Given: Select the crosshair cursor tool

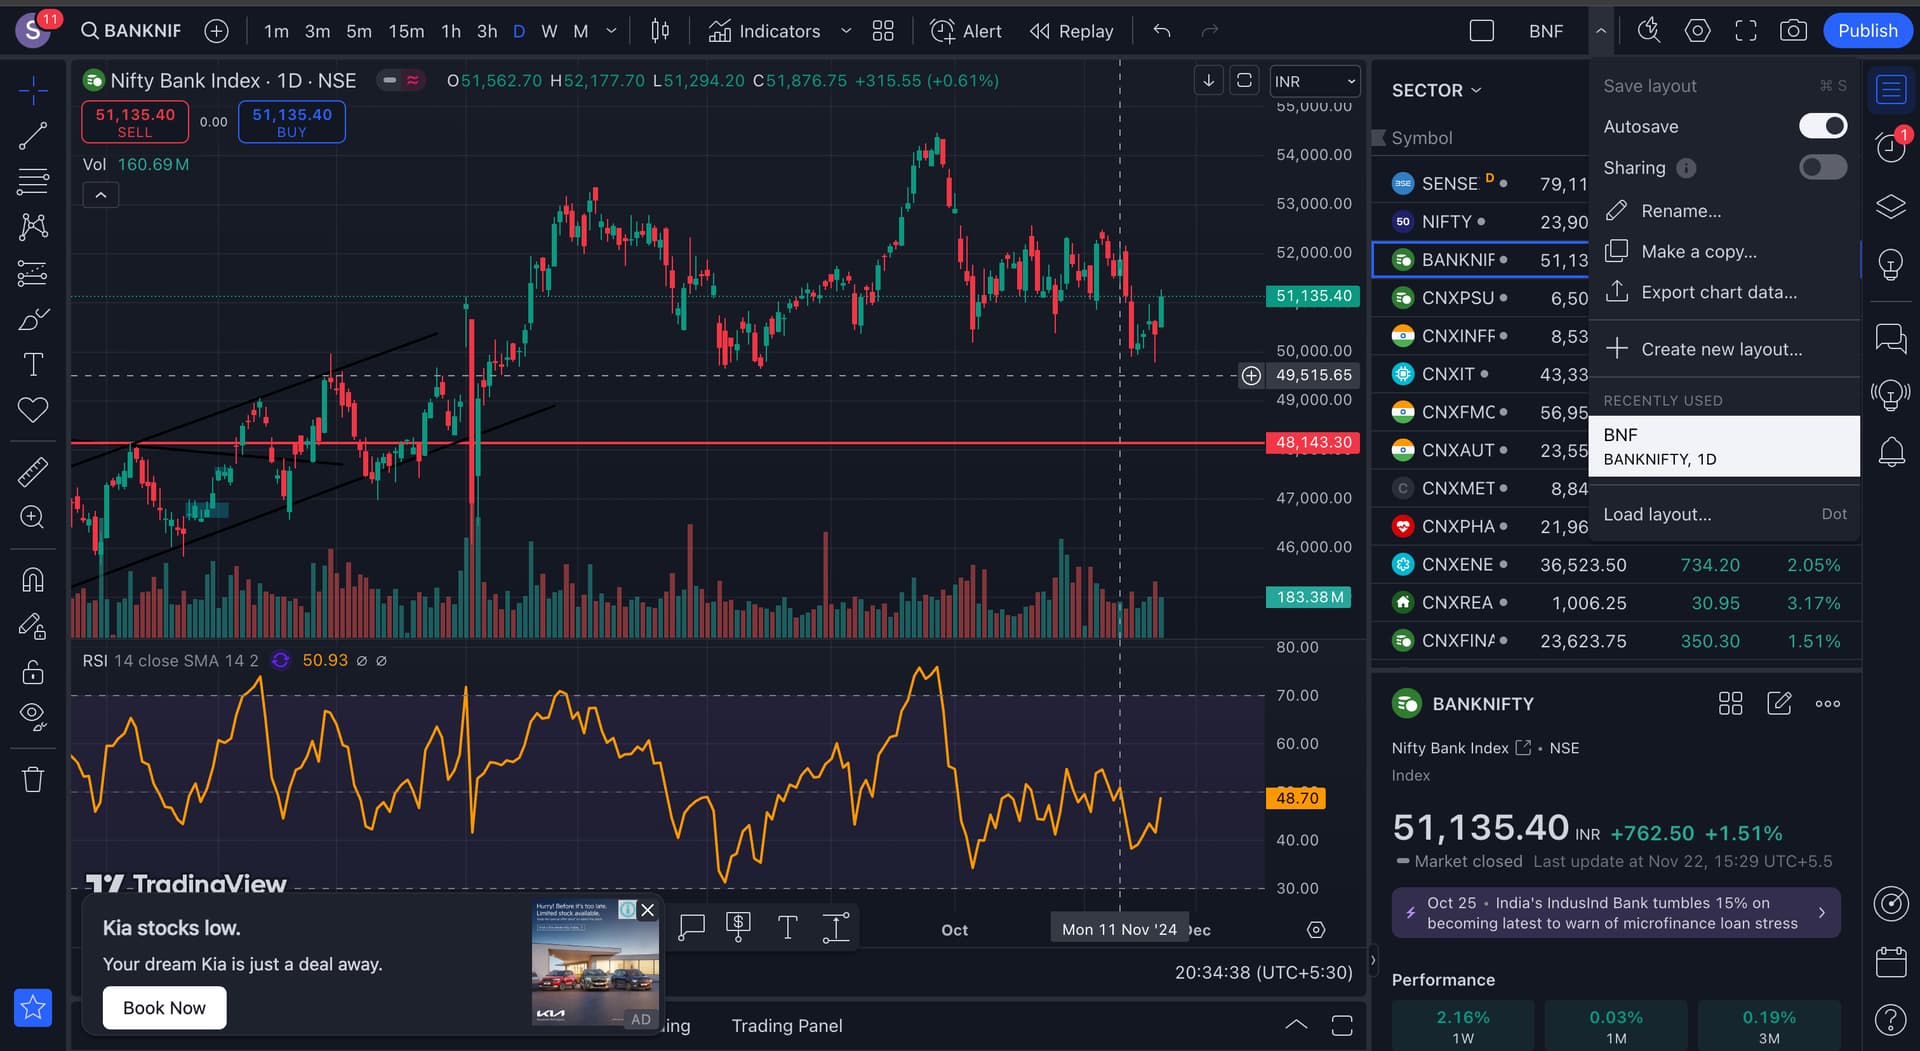Looking at the screenshot, I should pos(33,91).
